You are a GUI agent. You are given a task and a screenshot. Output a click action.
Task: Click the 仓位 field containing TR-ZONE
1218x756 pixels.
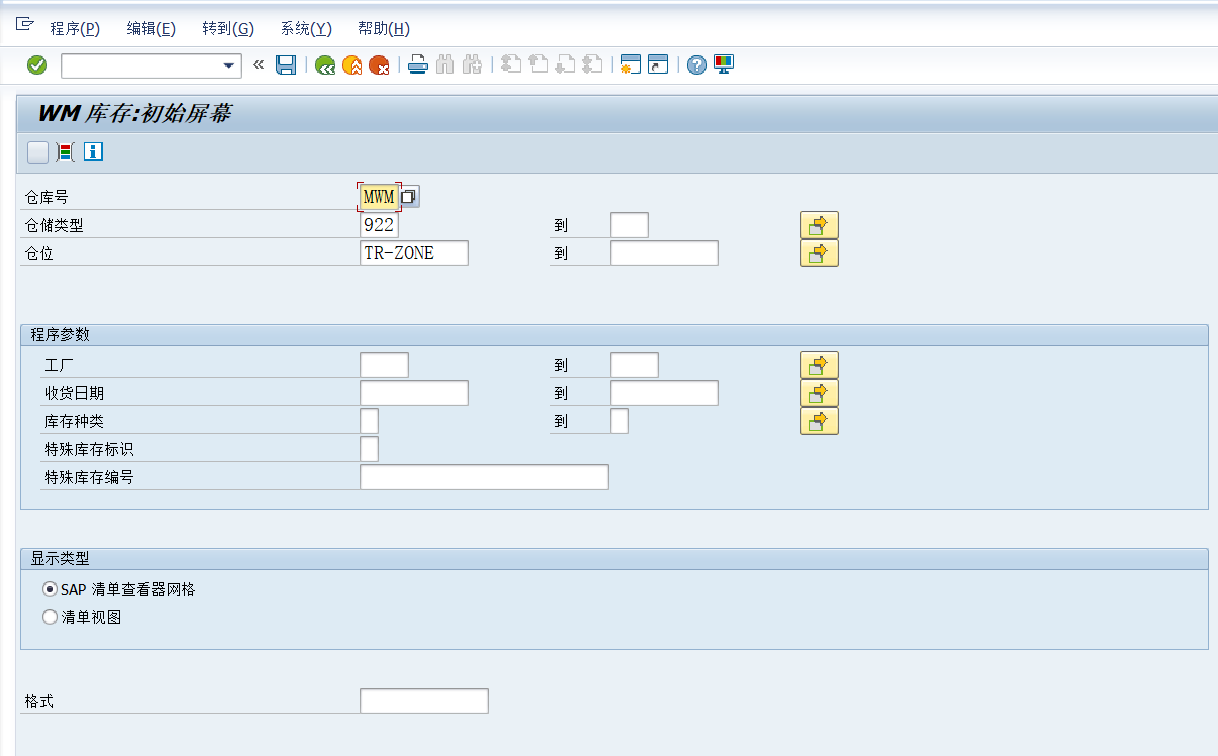tap(414, 253)
